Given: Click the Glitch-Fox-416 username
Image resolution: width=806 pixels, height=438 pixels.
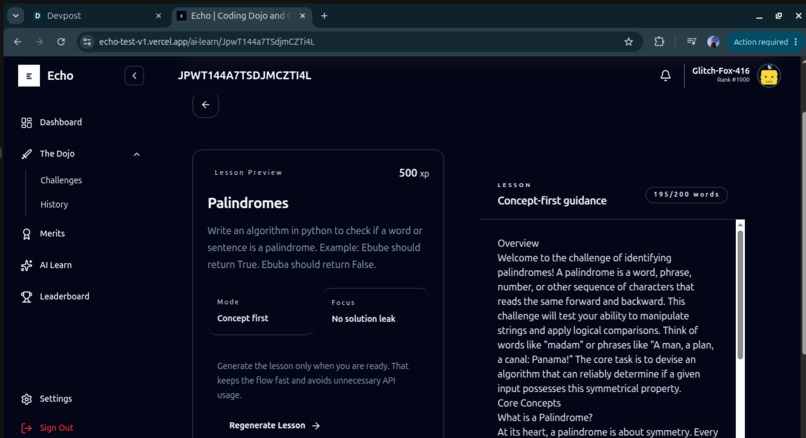Looking at the screenshot, I should [721, 71].
